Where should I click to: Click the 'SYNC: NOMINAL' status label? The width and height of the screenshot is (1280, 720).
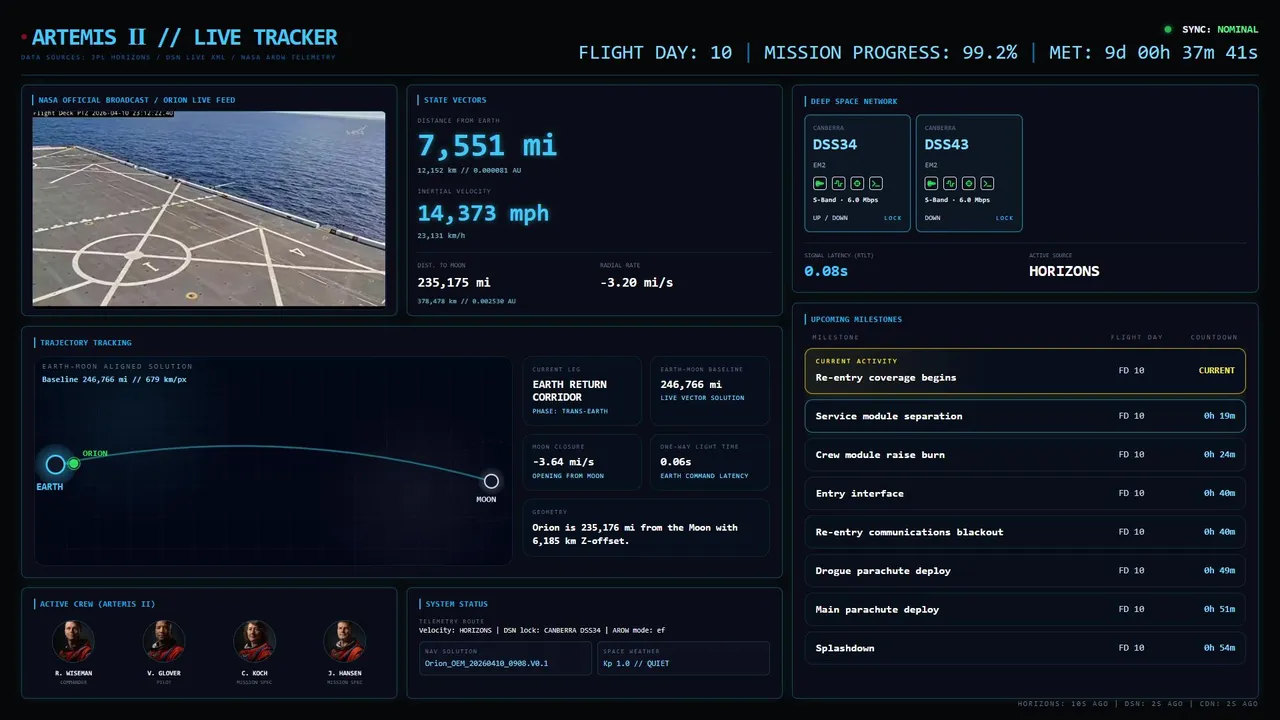coord(1220,30)
